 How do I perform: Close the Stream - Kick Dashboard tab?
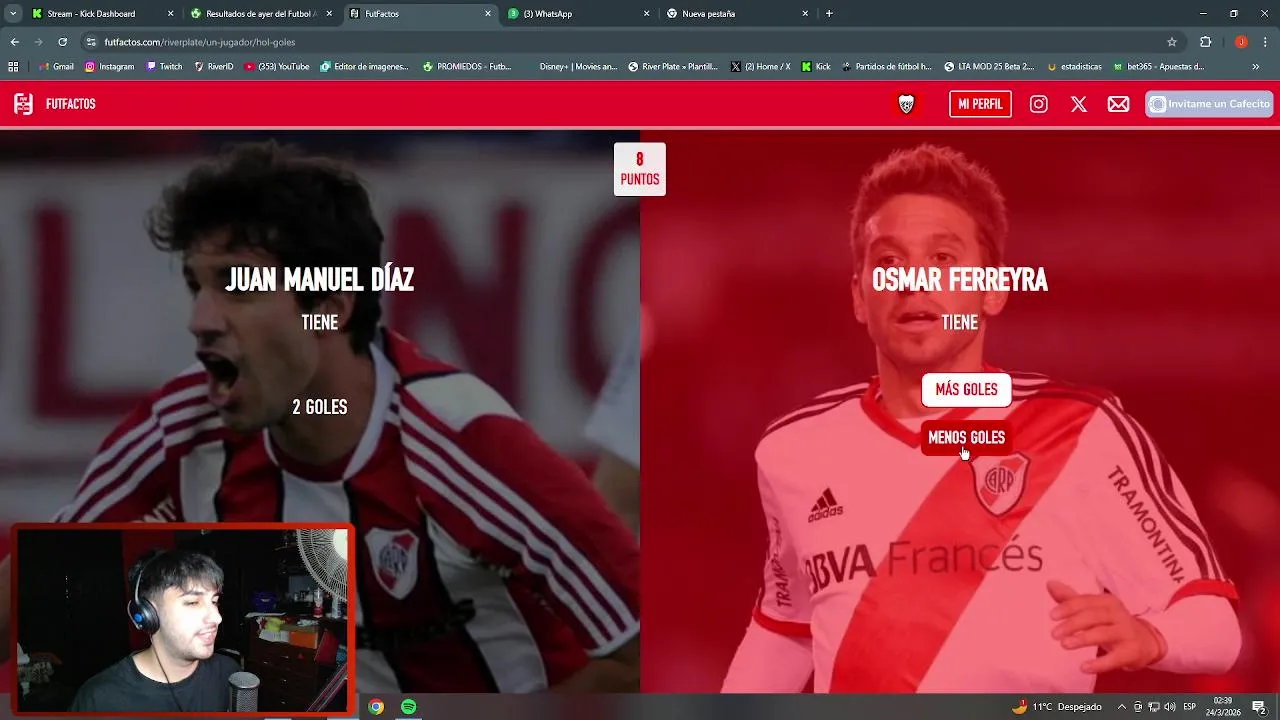170,14
